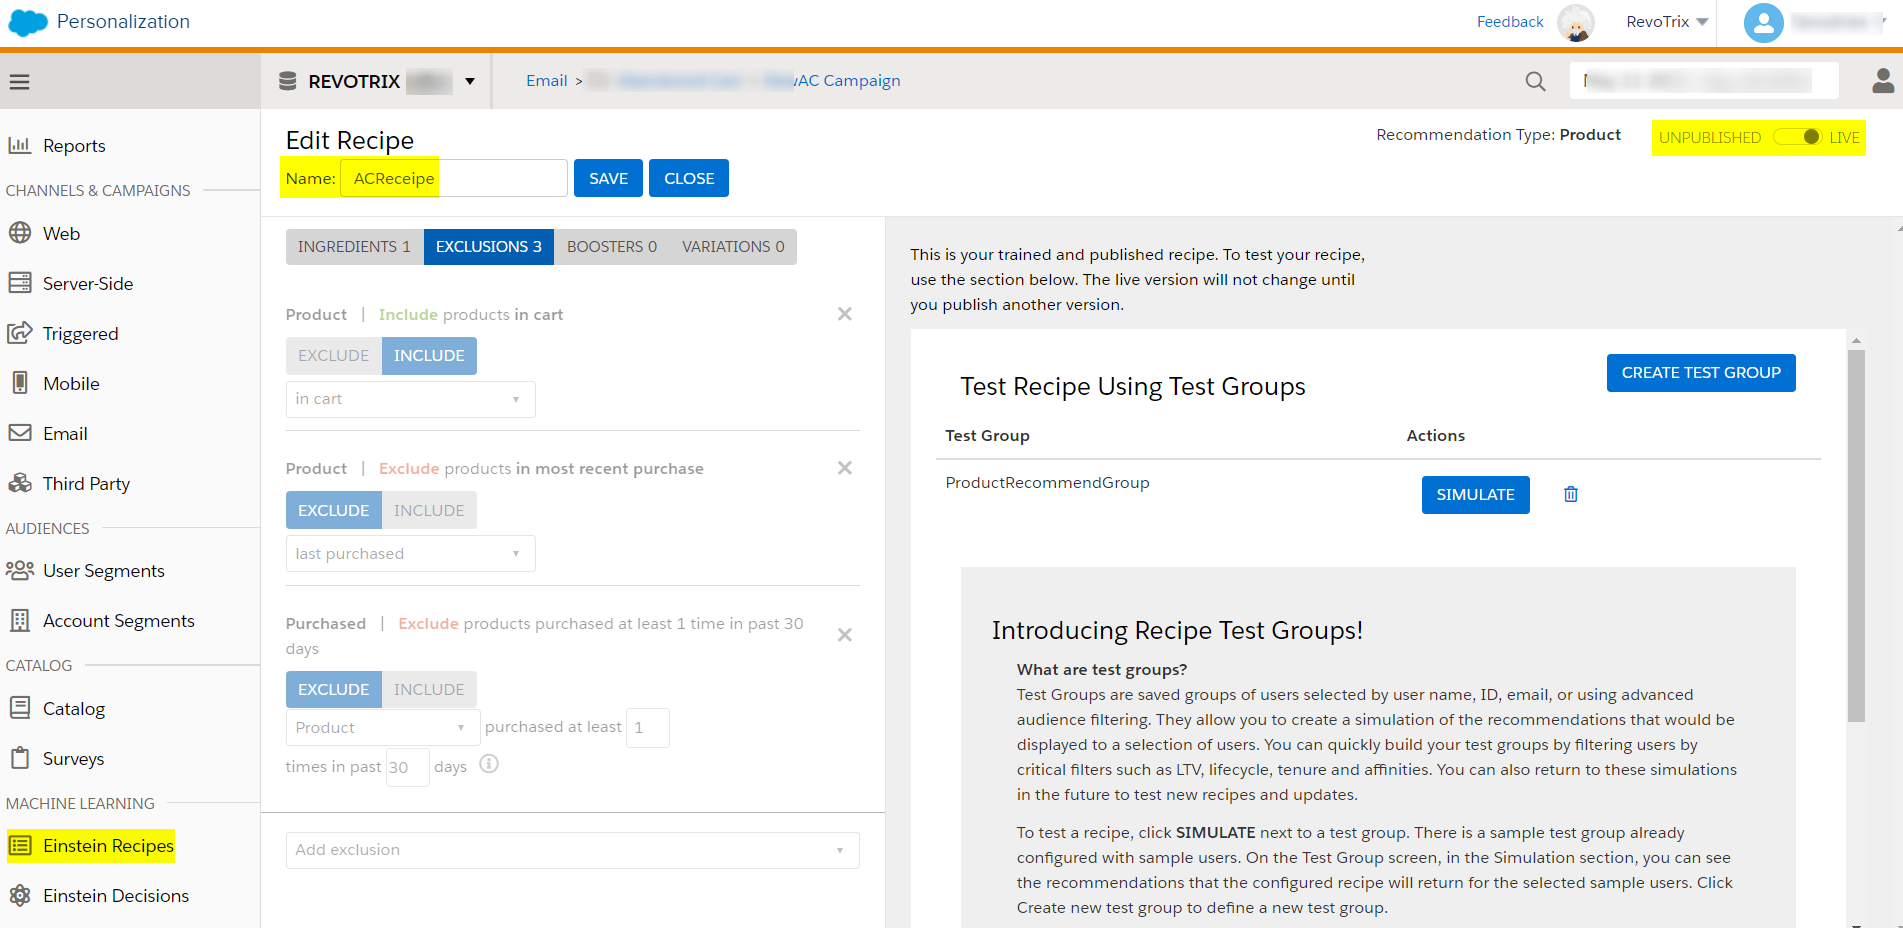This screenshot has width=1903, height=928.
Task: Click the recipe Name input field
Action: [x=454, y=178]
